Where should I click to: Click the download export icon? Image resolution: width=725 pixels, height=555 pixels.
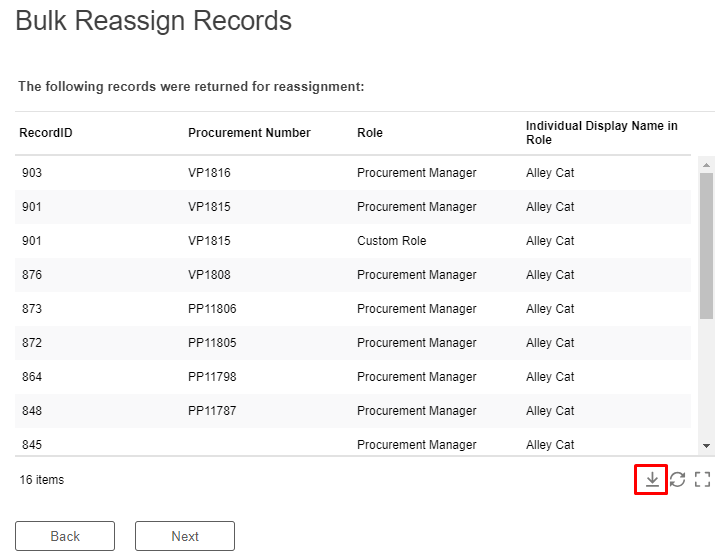(x=651, y=480)
